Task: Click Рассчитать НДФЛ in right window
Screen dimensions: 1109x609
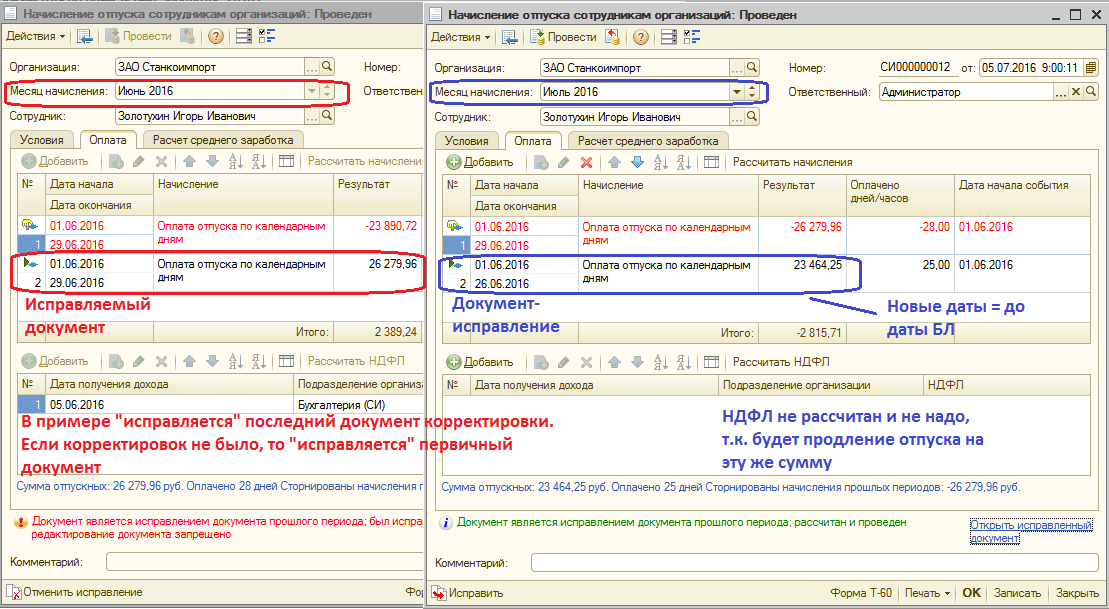Action: pos(781,361)
